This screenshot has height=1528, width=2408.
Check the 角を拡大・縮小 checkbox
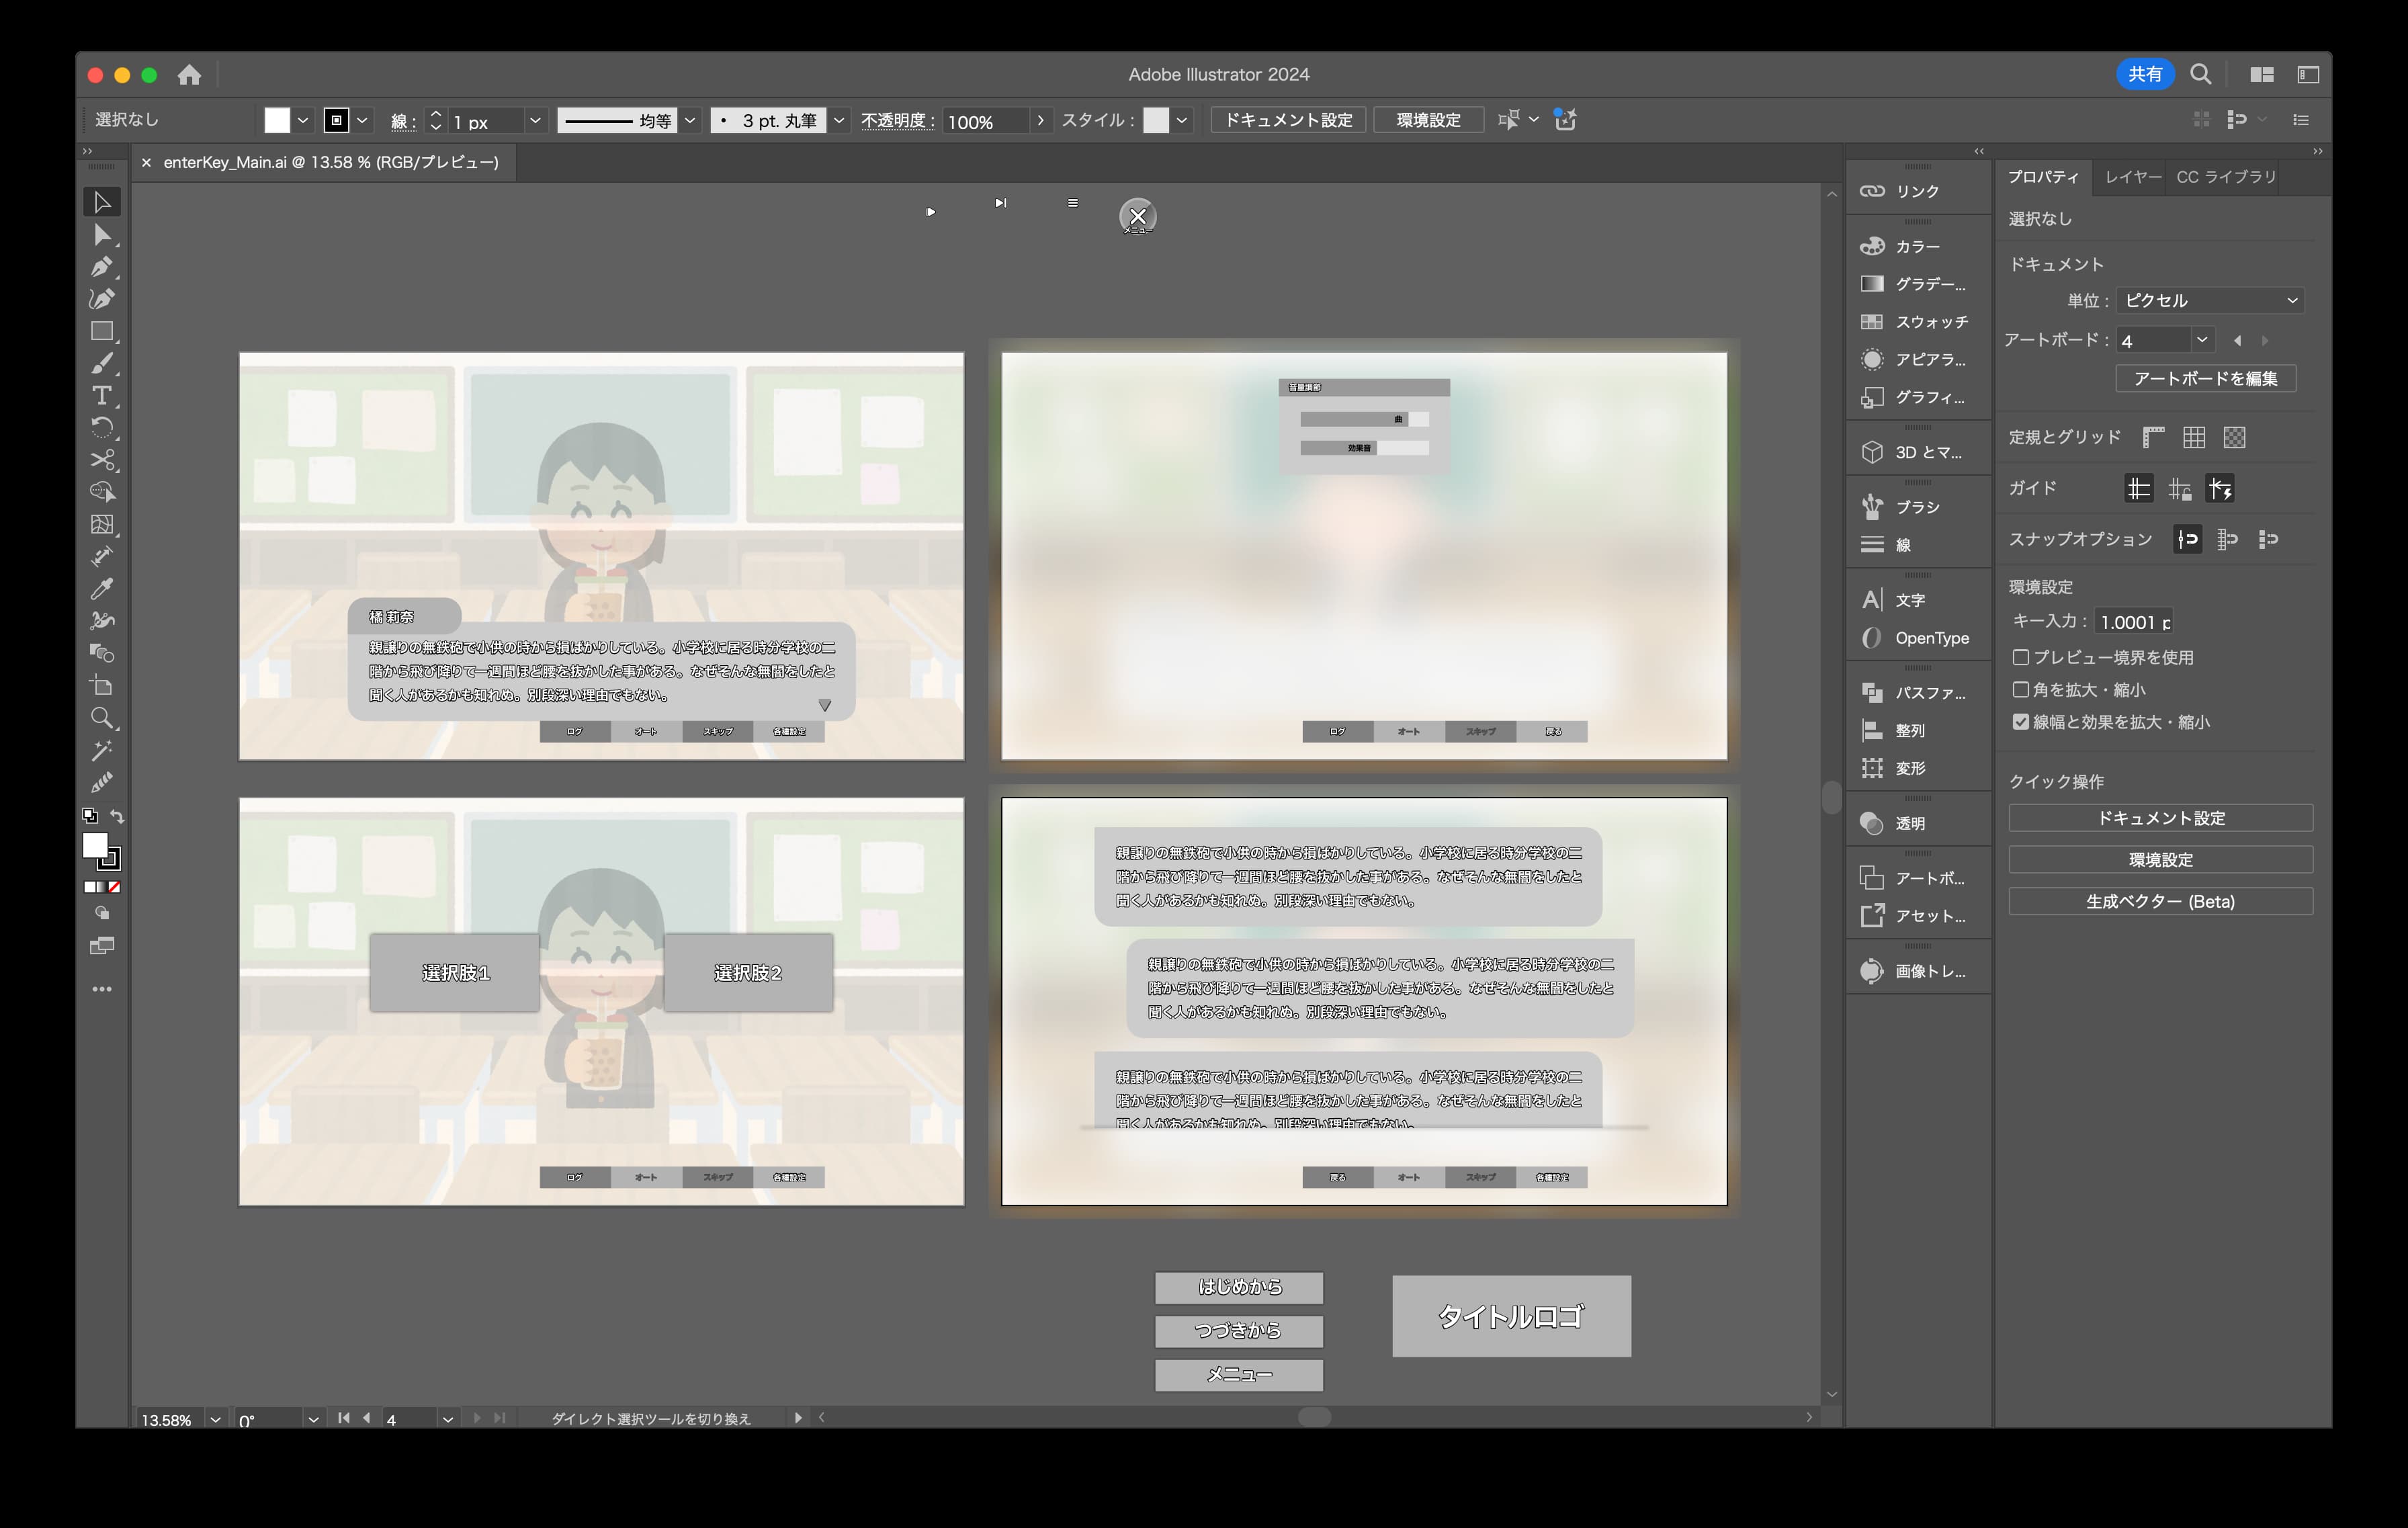click(2021, 690)
